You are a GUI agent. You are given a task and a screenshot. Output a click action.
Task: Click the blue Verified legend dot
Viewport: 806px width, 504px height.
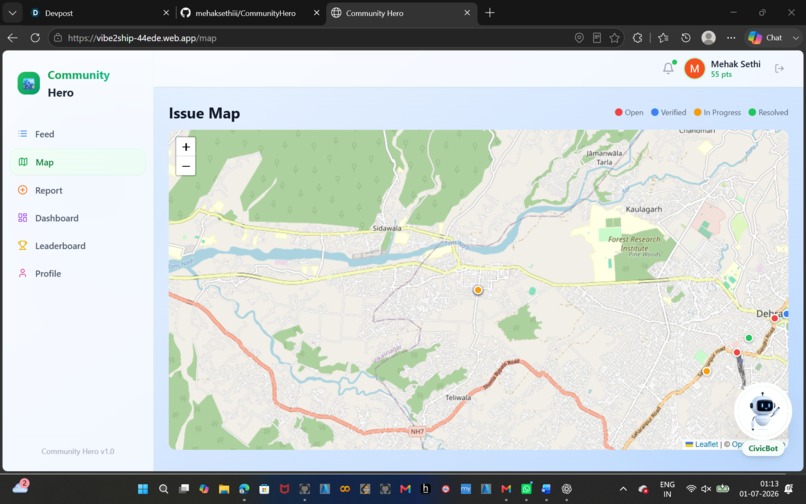pos(655,112)
